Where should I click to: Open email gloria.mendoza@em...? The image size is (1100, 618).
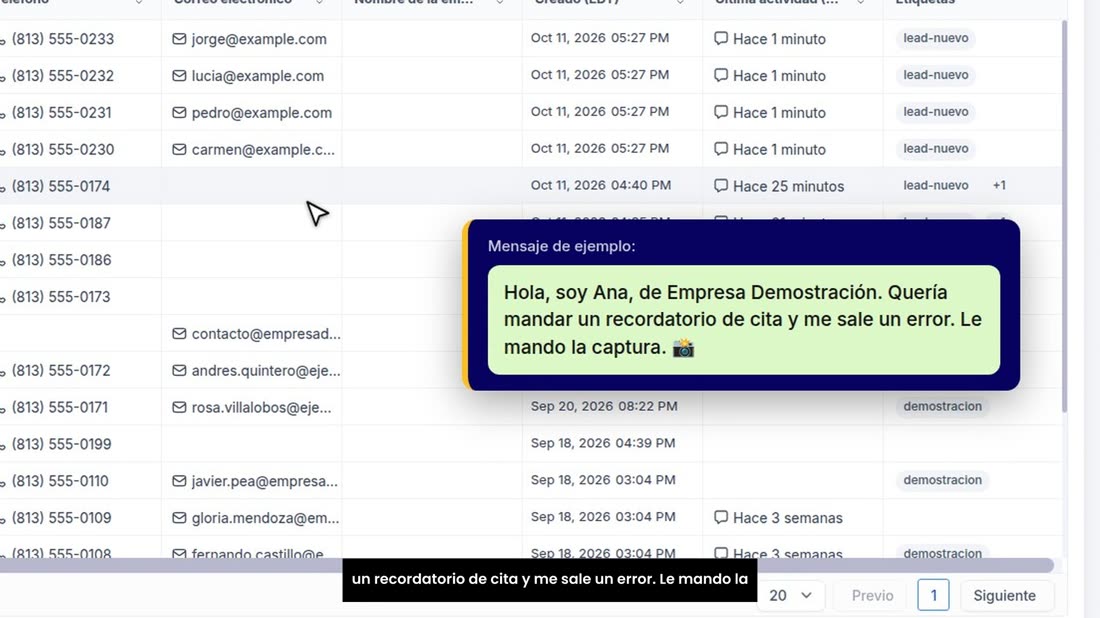coord(265,518)
